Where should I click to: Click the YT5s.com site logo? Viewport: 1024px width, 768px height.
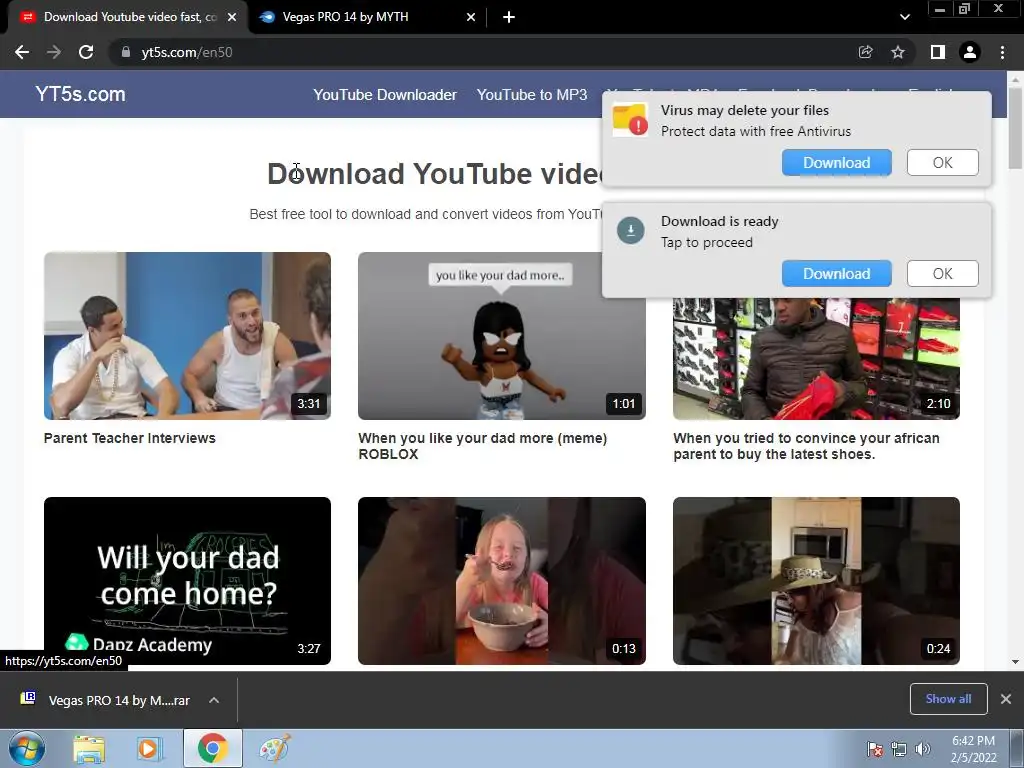80,94
